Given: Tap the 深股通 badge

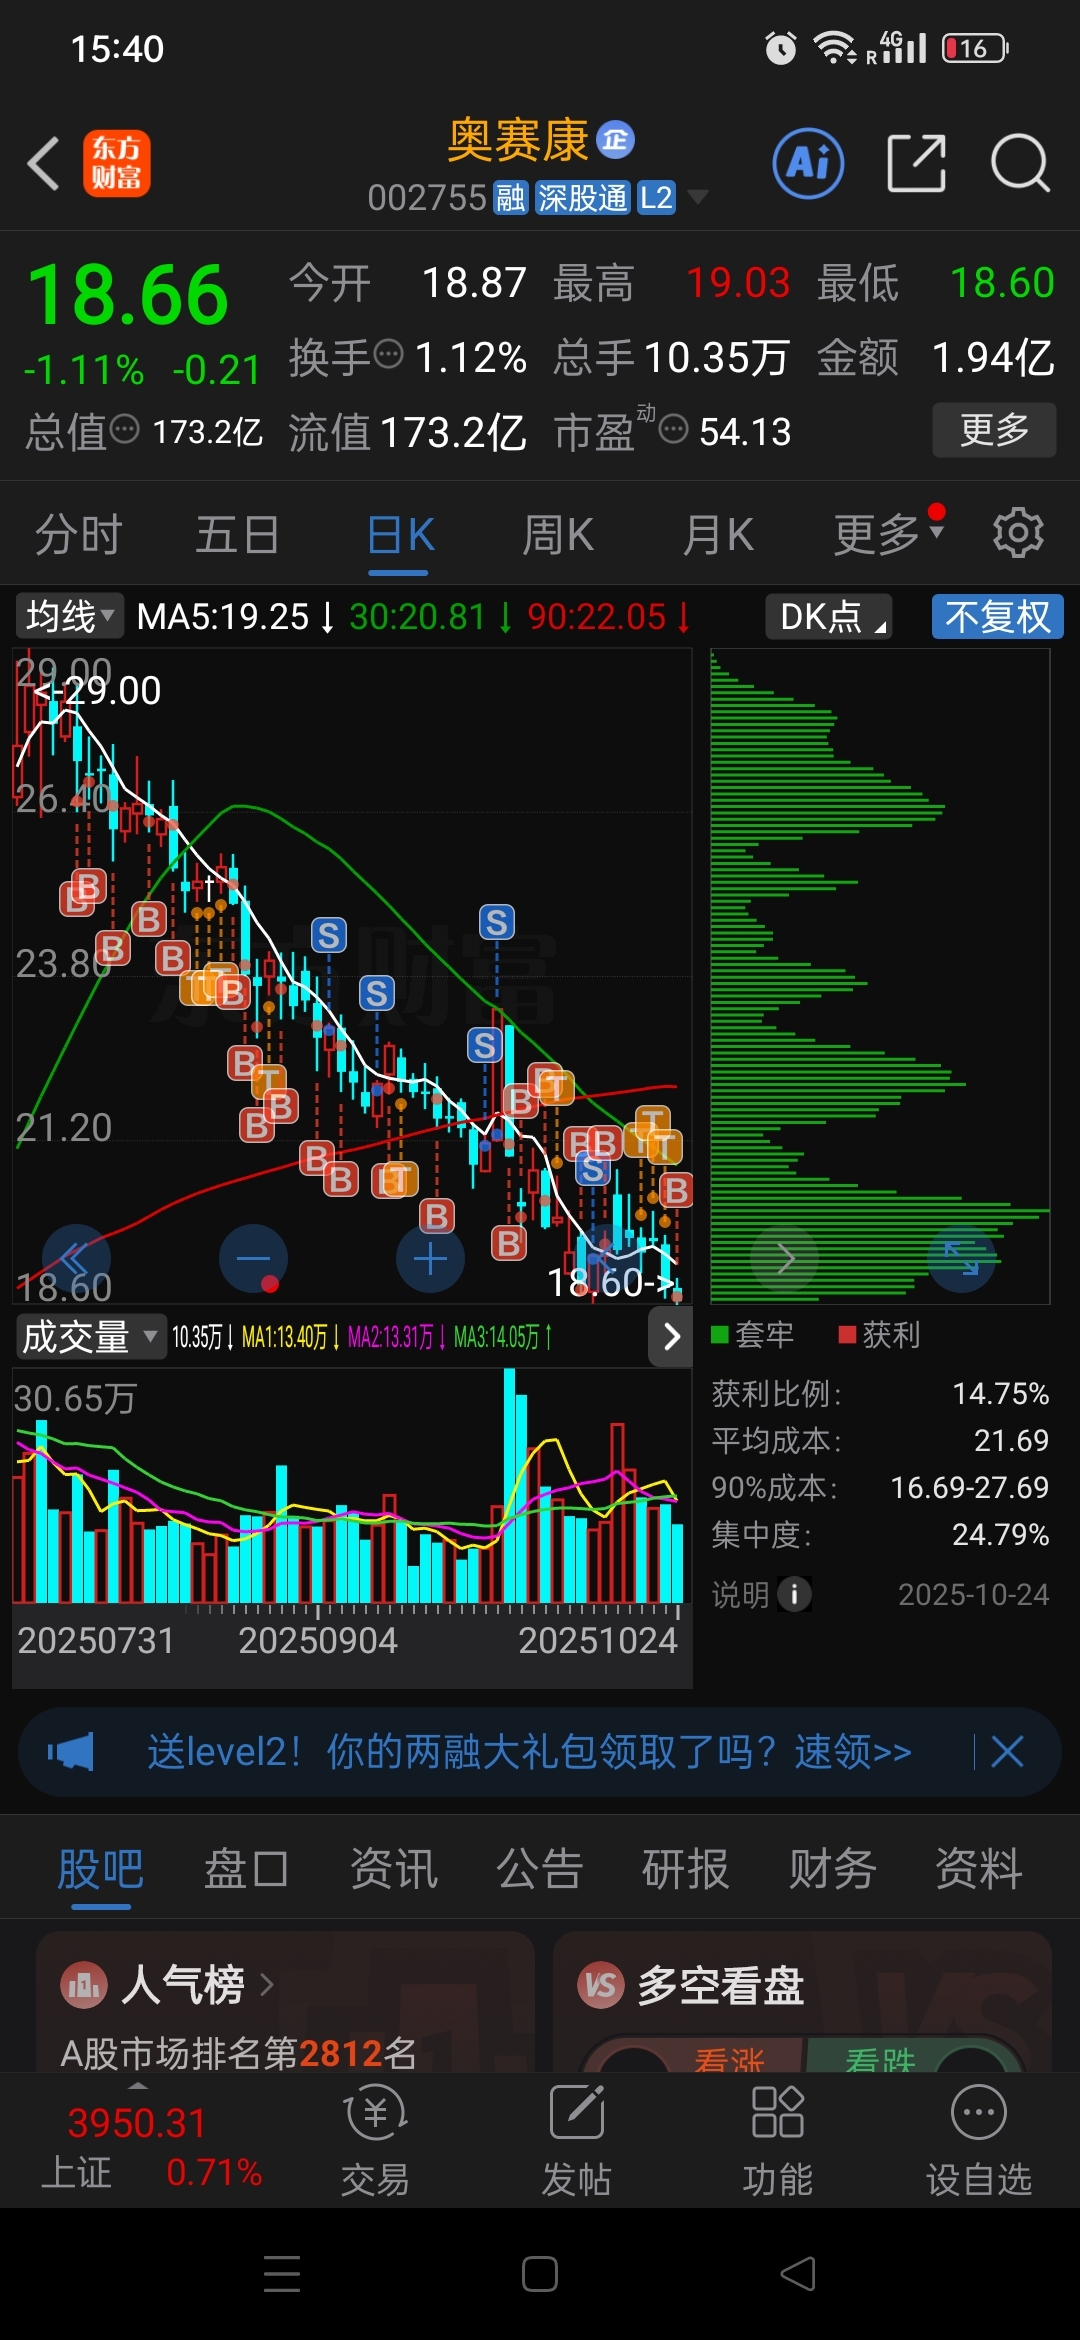Looking at the screenshot, I should click(582, 198).
